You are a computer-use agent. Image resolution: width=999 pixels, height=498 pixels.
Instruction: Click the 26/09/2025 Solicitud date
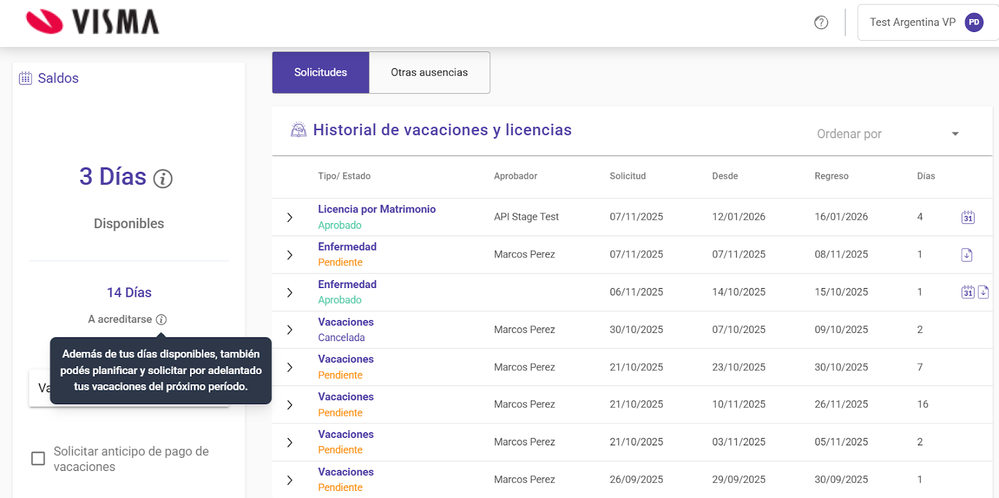tap(636, 480)
